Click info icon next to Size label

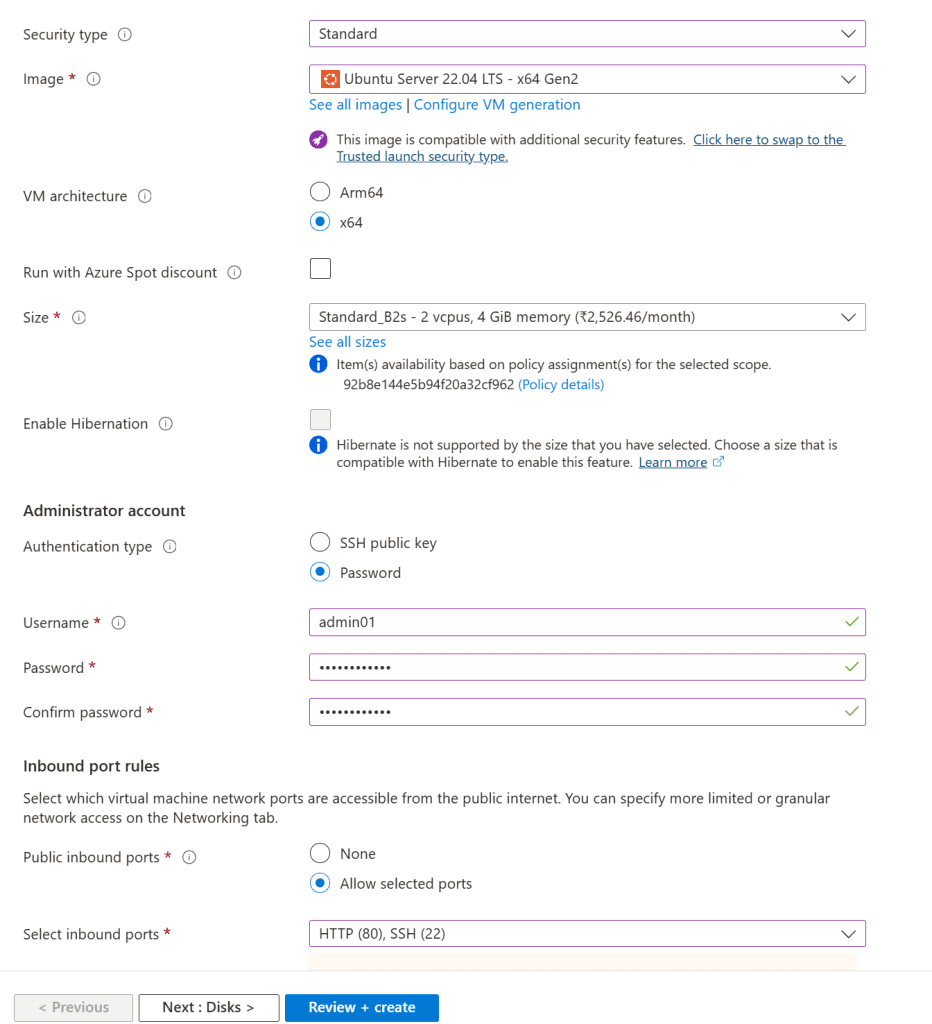click(x=79, y=317)
